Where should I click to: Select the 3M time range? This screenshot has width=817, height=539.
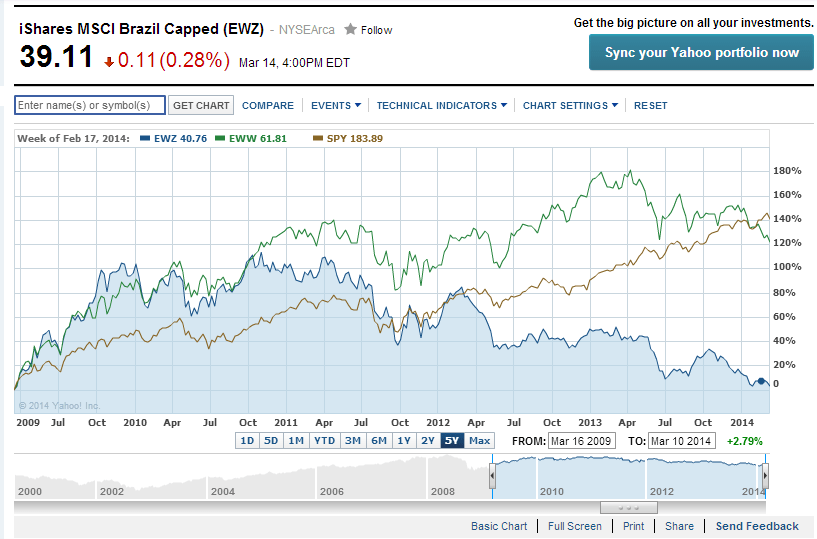point(353,440)
